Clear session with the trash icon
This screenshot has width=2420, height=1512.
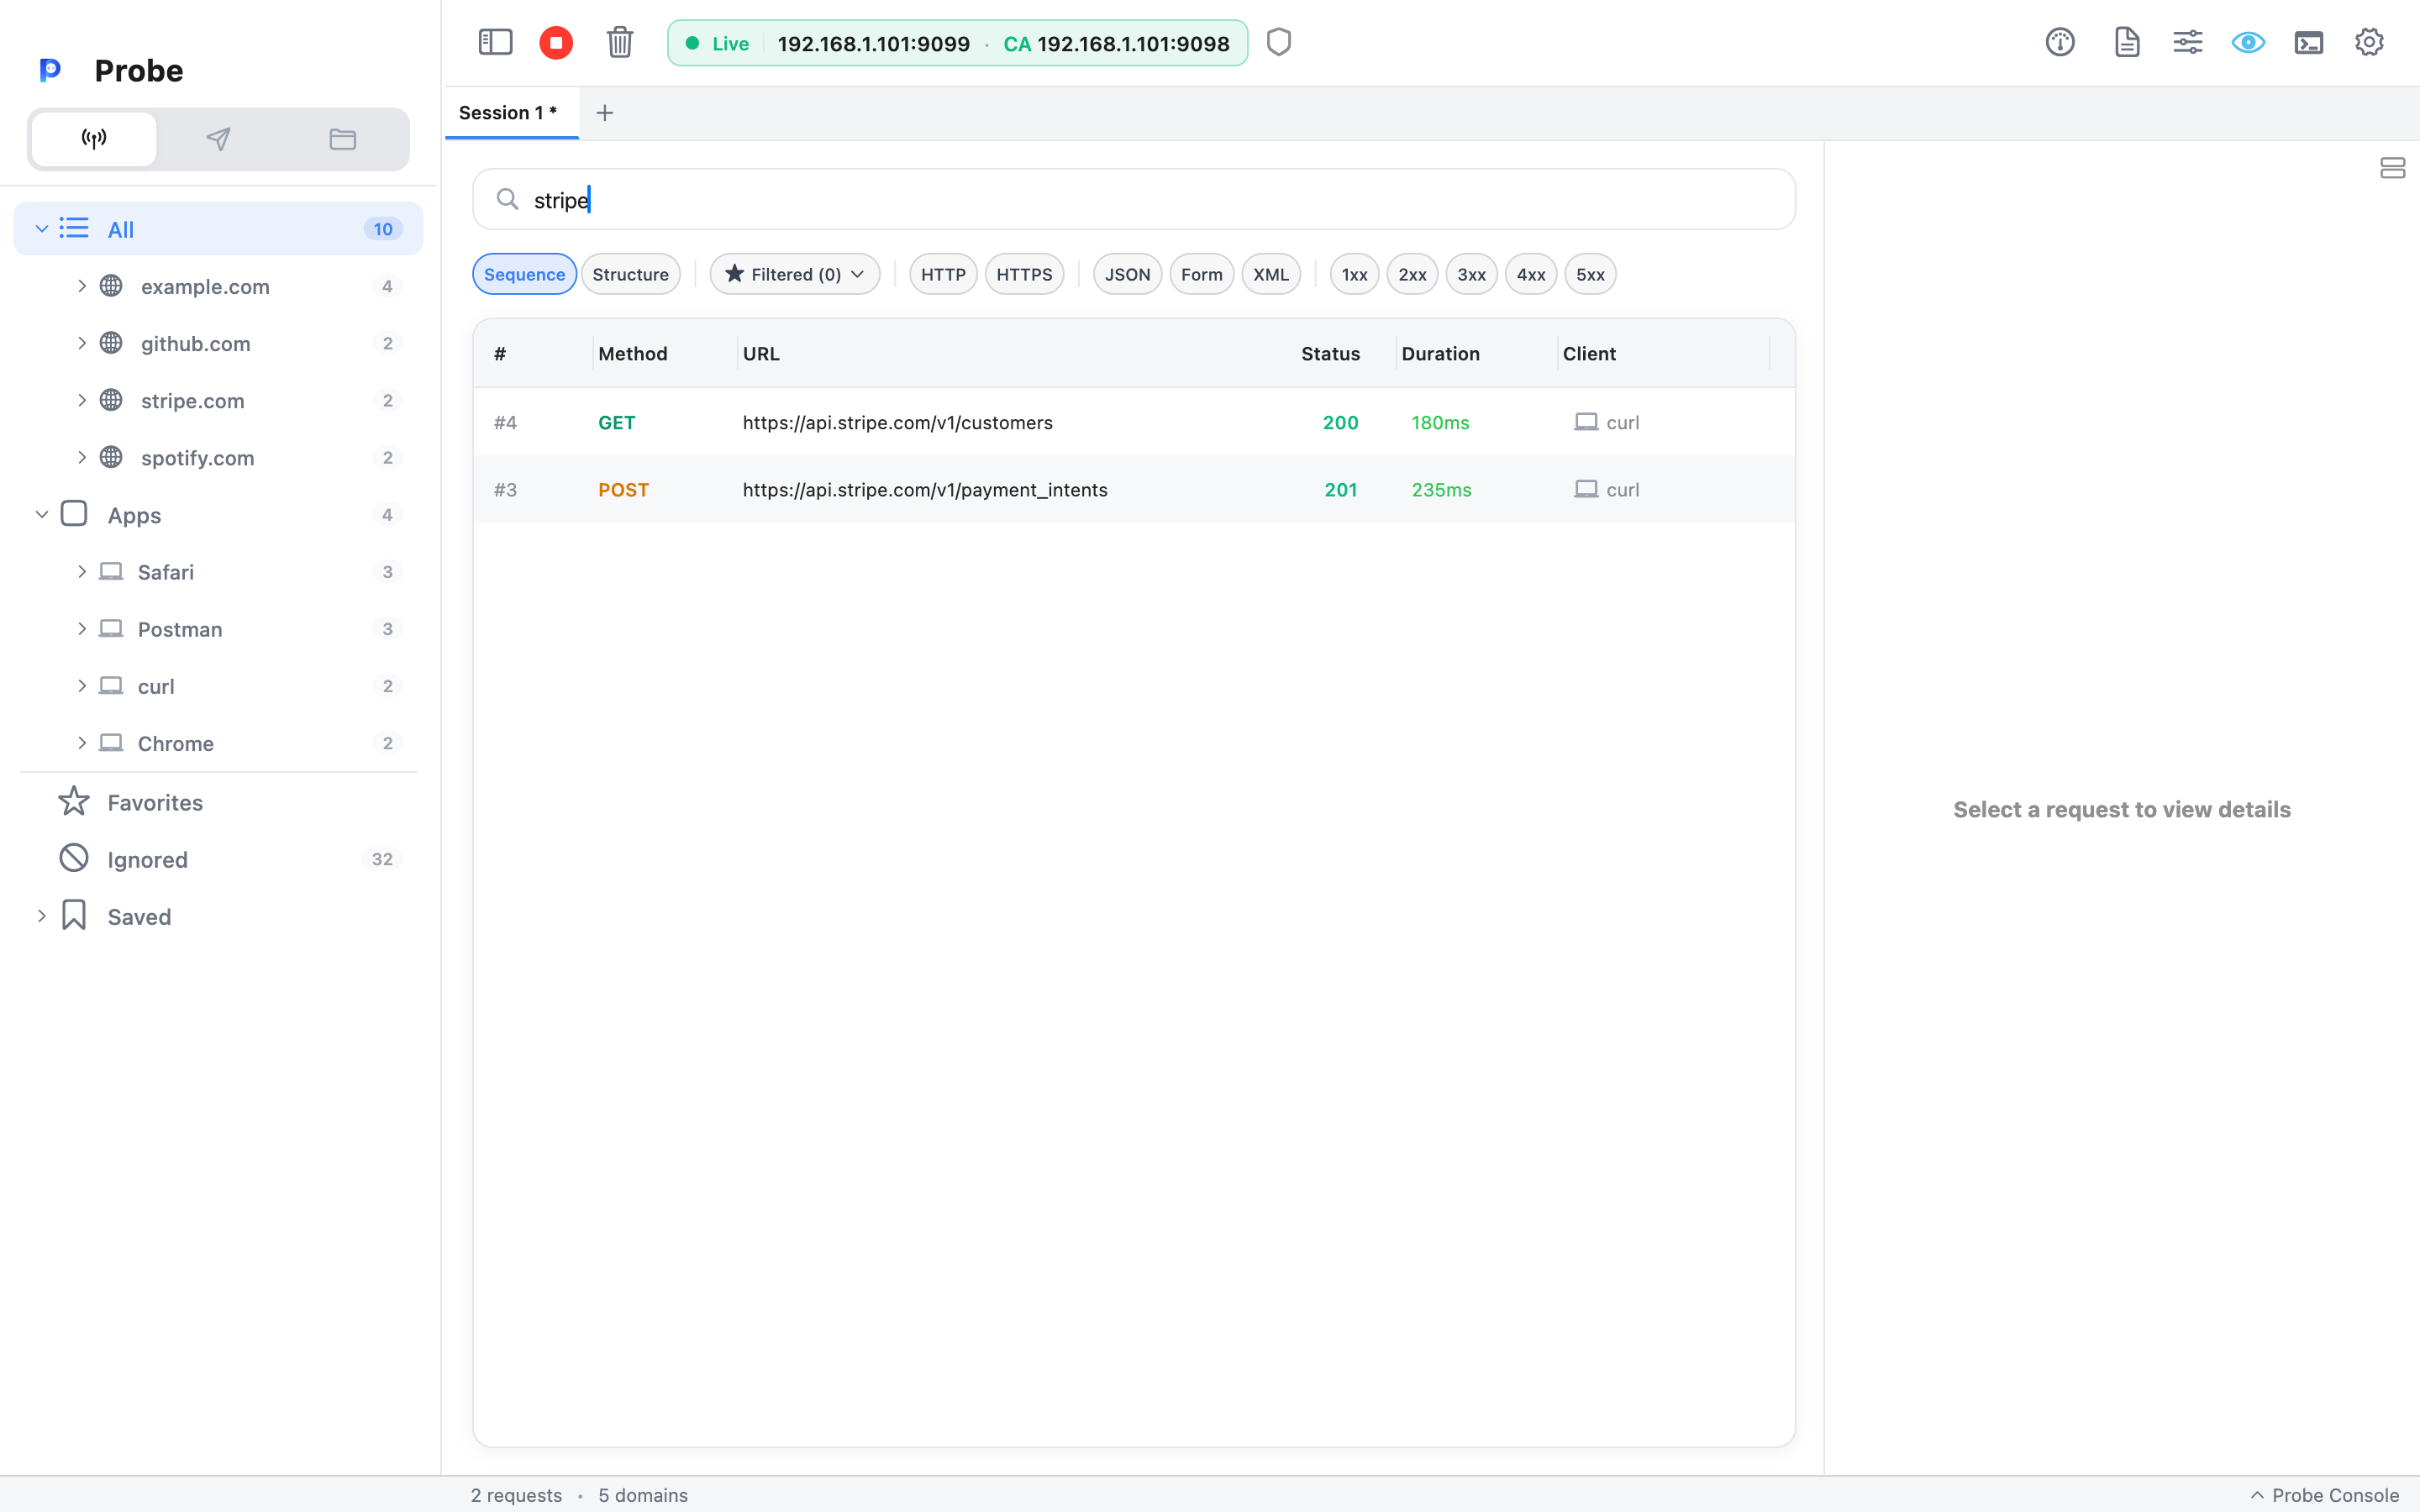620,42
